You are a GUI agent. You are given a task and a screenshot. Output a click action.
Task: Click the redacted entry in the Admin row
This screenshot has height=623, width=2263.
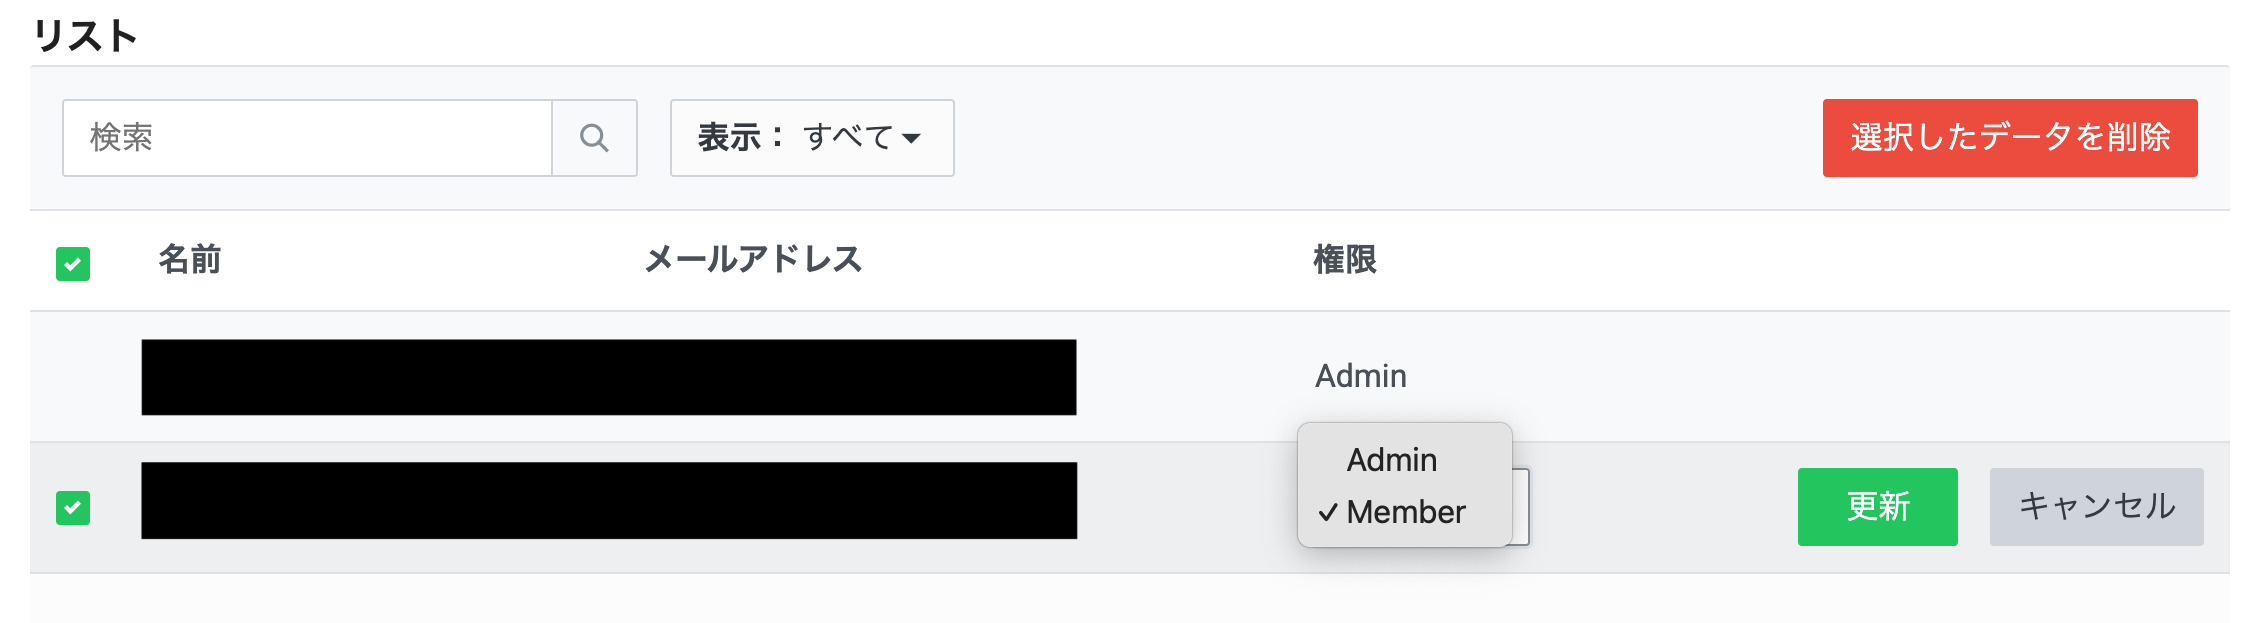tap(608, 377)
